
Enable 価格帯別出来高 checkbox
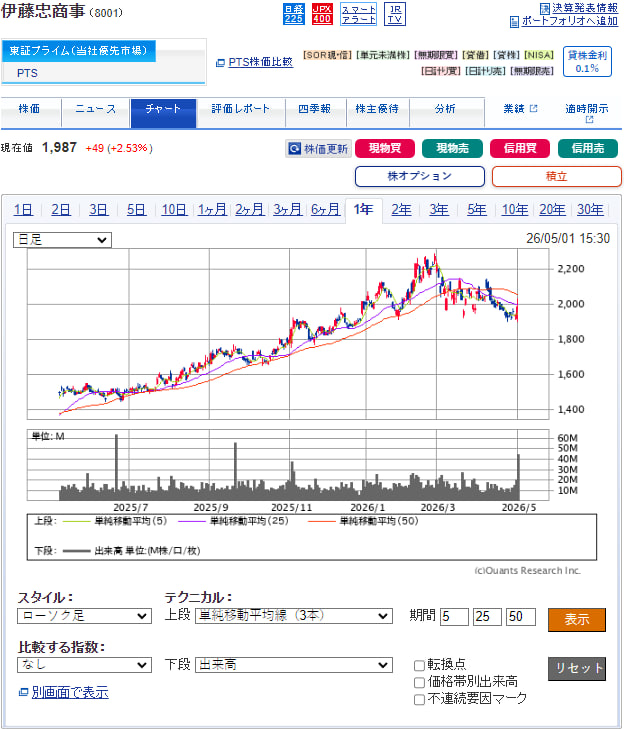tap(419, 683)
